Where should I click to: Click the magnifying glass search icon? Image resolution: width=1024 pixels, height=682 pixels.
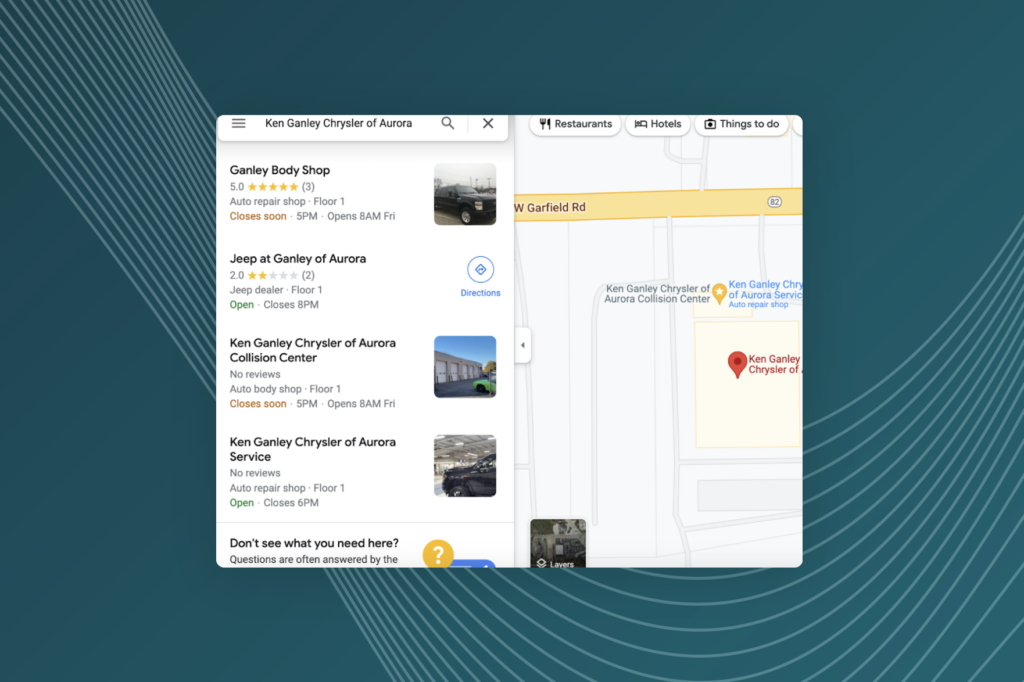point(448,124)
